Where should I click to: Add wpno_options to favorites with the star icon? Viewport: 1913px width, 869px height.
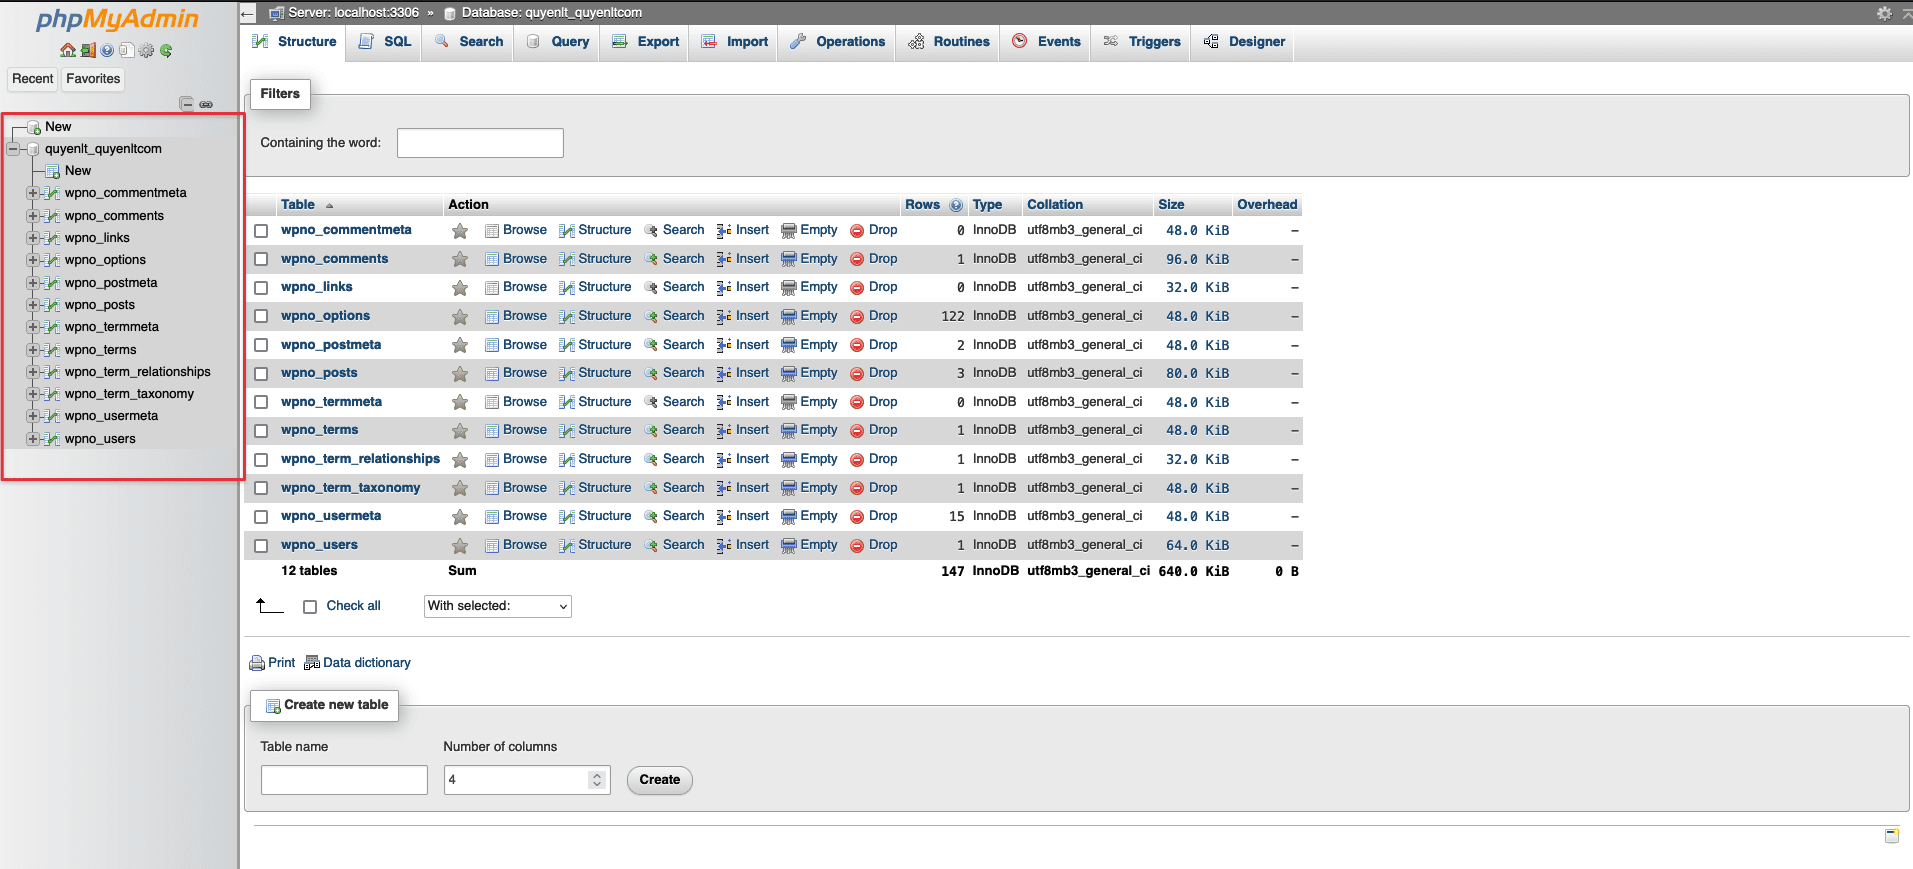[x=460, y=316]
